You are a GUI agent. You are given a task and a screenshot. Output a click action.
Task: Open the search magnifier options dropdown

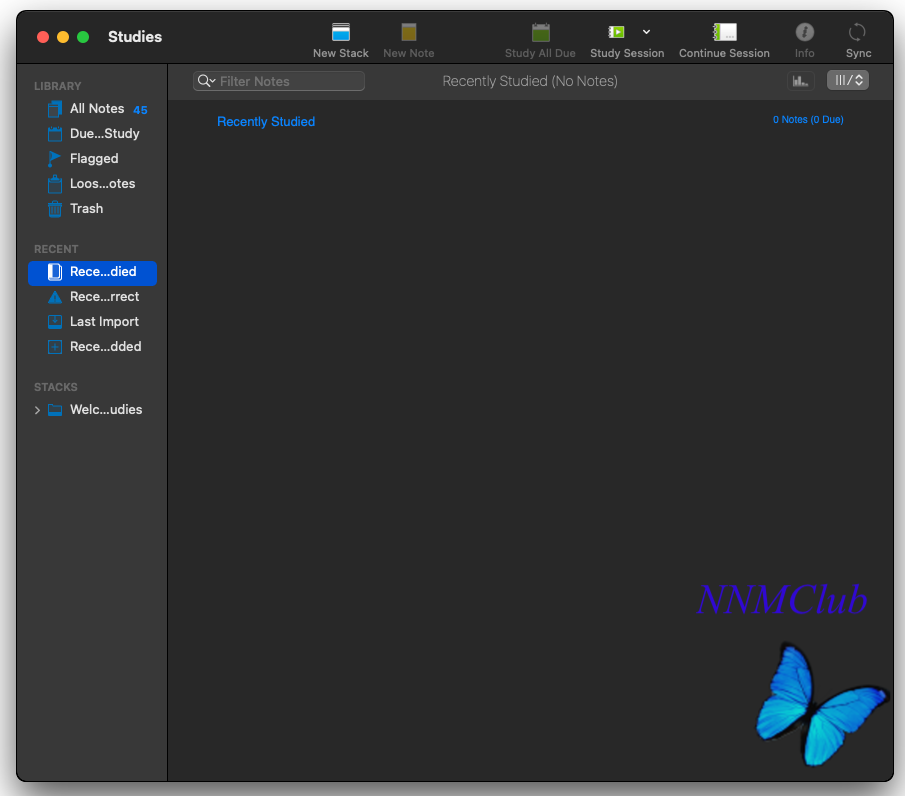(x=206, y=81)
